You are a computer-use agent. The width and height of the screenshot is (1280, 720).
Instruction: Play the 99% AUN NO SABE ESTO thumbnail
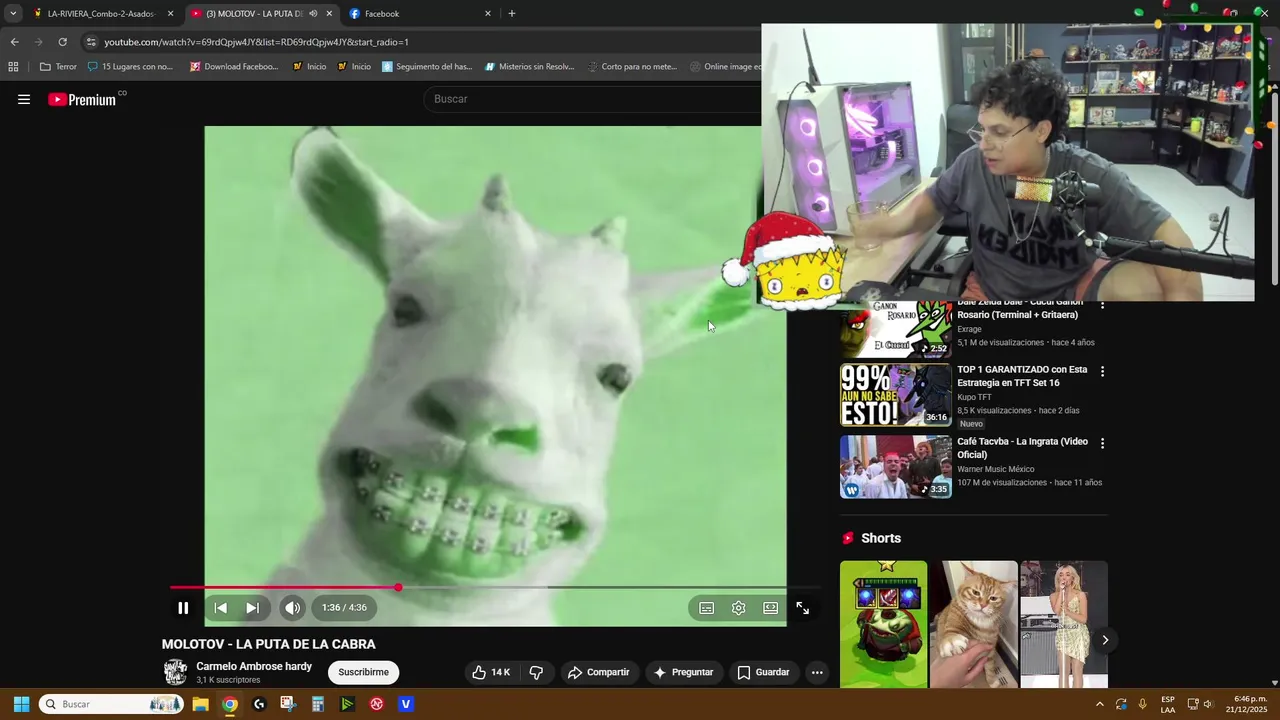pyautogui.click(x=896, y=395)
